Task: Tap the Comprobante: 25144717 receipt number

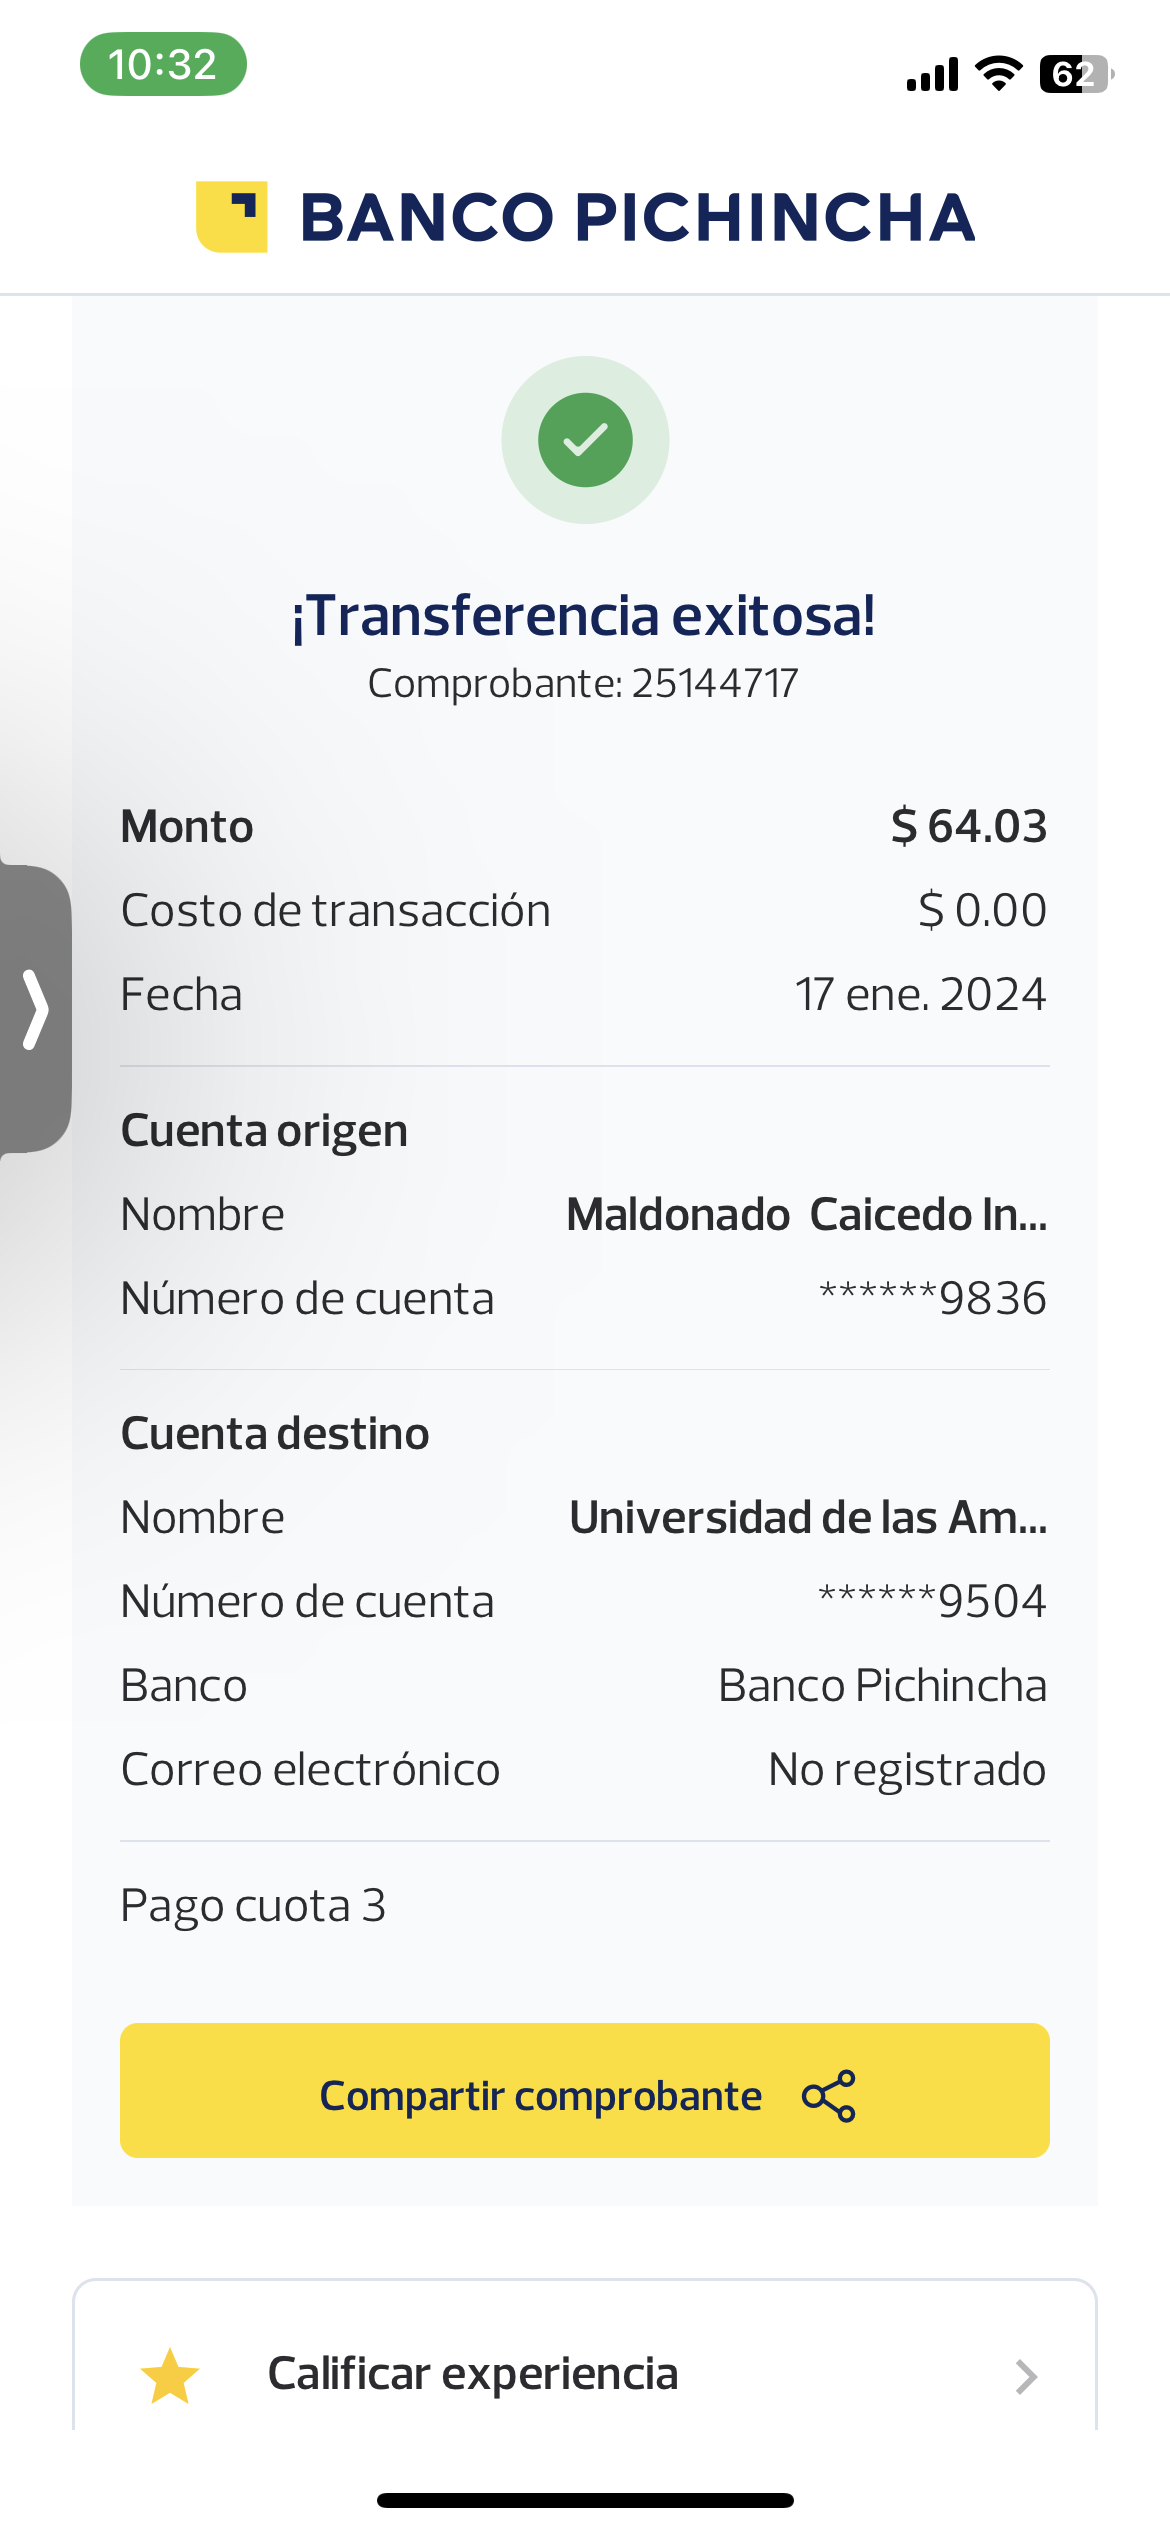Action: 583,683
